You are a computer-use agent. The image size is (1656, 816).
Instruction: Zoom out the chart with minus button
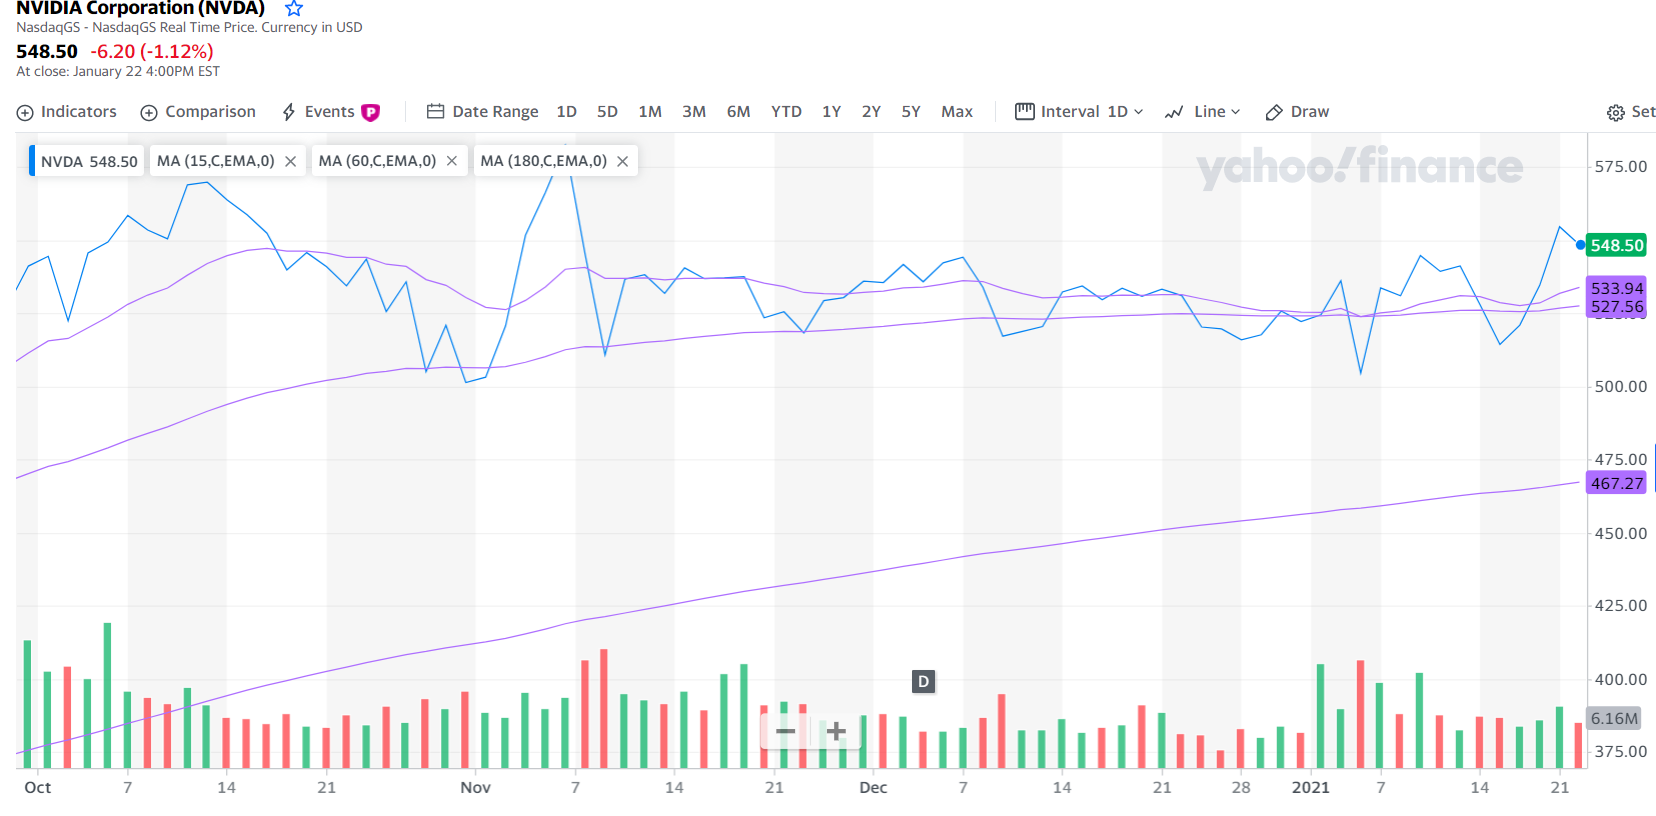tap(786, 732)
